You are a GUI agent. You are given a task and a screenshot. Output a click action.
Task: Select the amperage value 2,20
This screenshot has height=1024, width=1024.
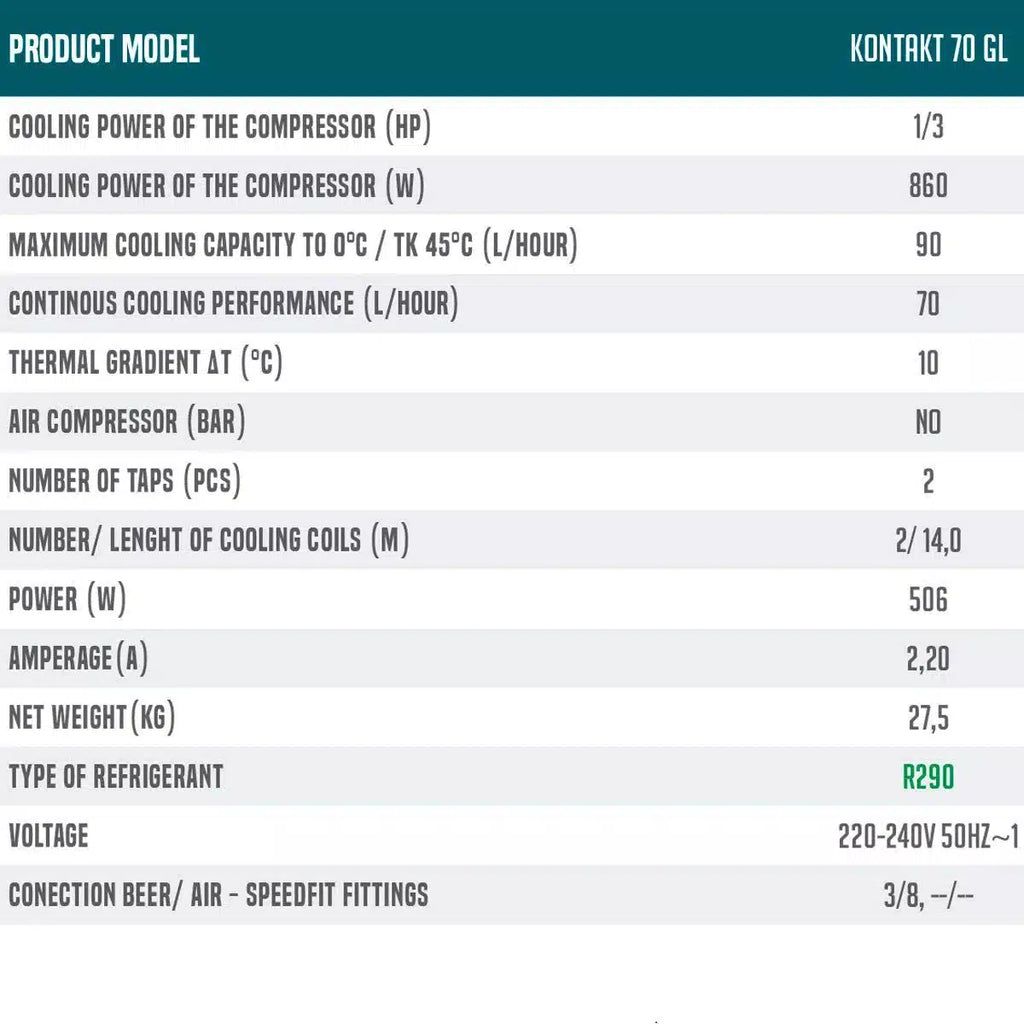pyautogui.click(x=928, y=659)
